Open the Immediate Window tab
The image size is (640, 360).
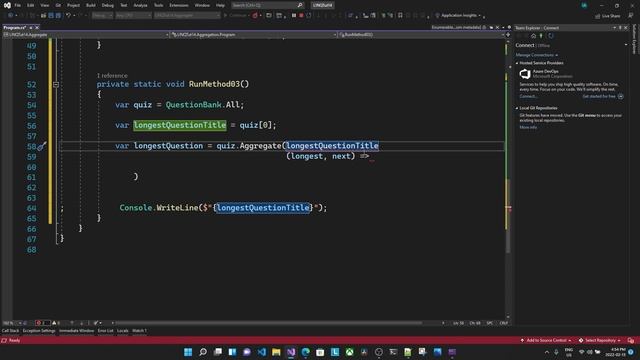pos(76,331)
